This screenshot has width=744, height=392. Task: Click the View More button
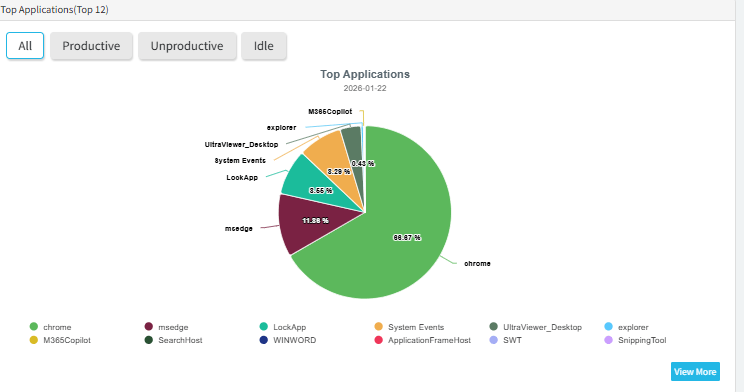click(x=695, y=372)
